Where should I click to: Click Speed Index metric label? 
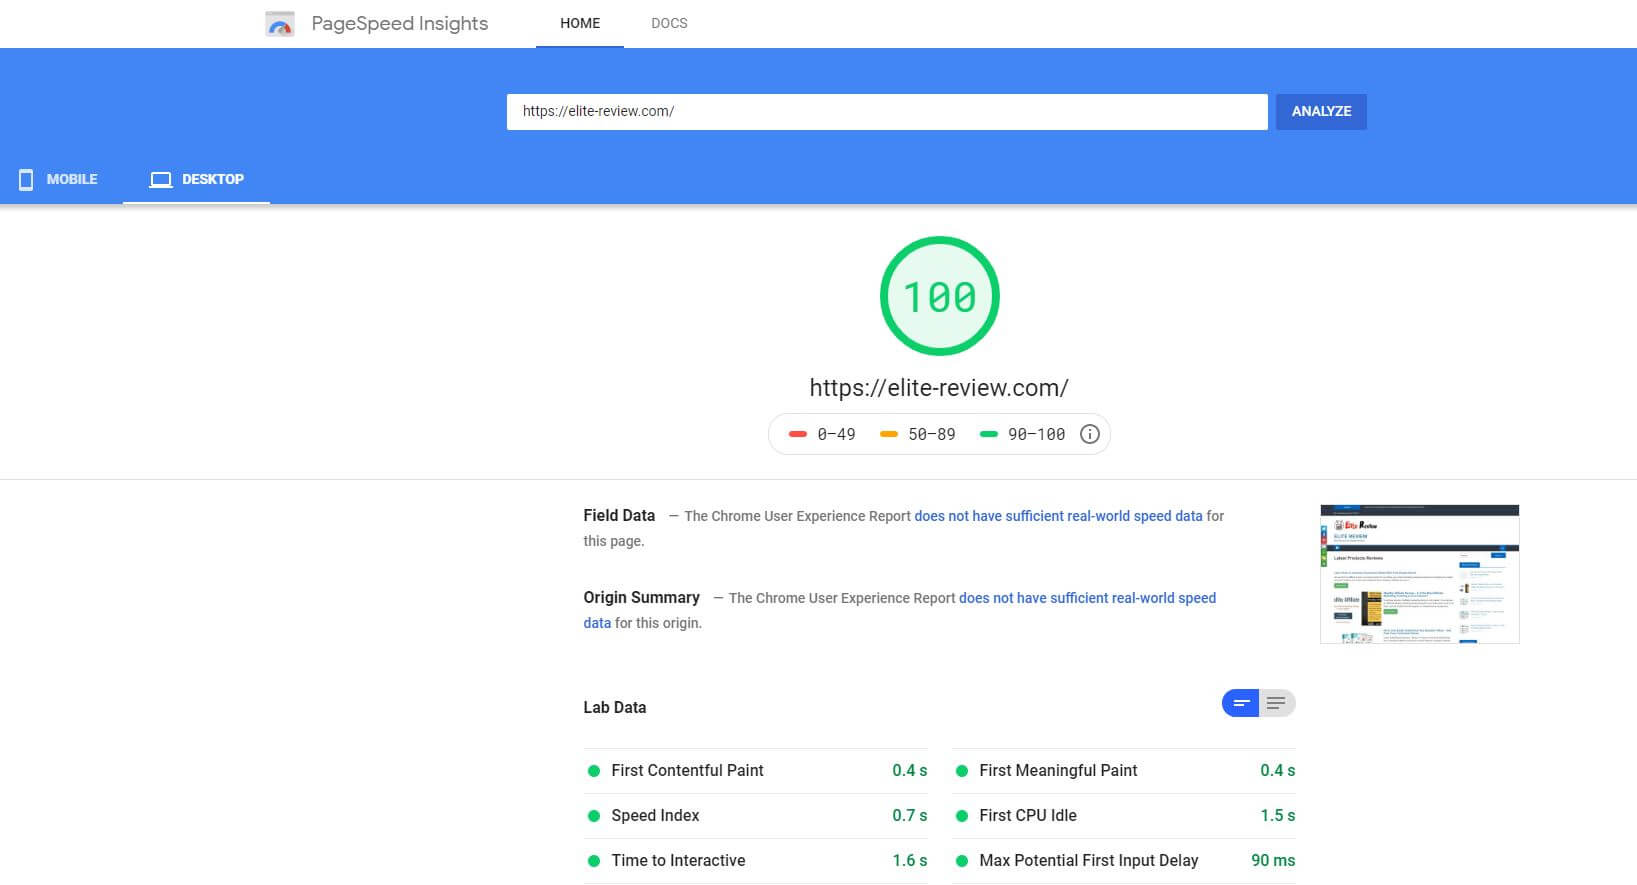click(x=655, y=816)
